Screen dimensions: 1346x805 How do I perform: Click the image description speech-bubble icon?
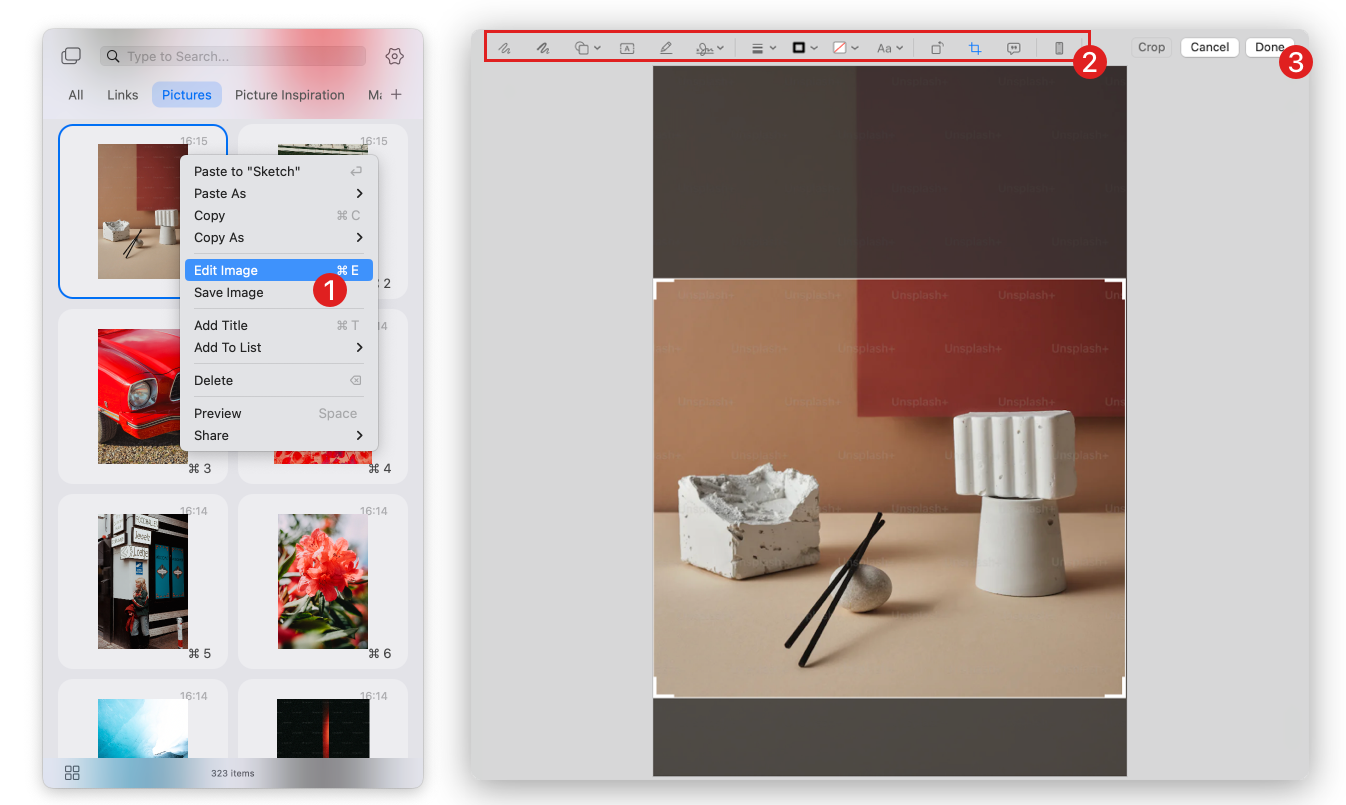pos(1014,47)
